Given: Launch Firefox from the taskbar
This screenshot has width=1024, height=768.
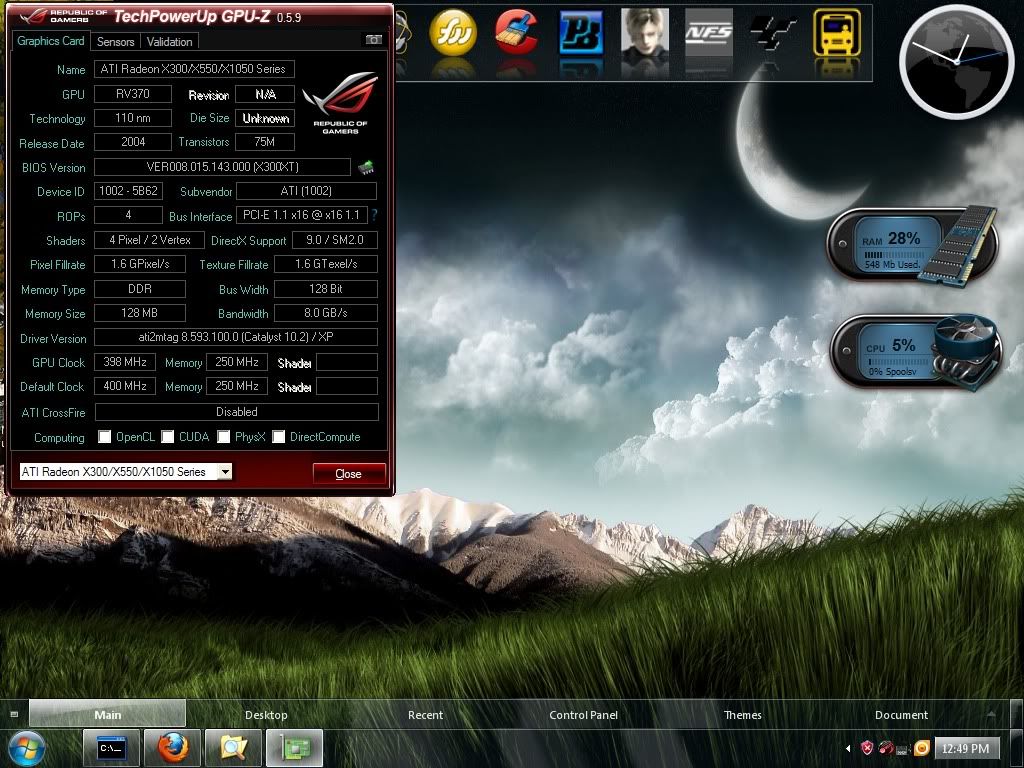Looking at the screenshot, I should click(x=172, y=748).
